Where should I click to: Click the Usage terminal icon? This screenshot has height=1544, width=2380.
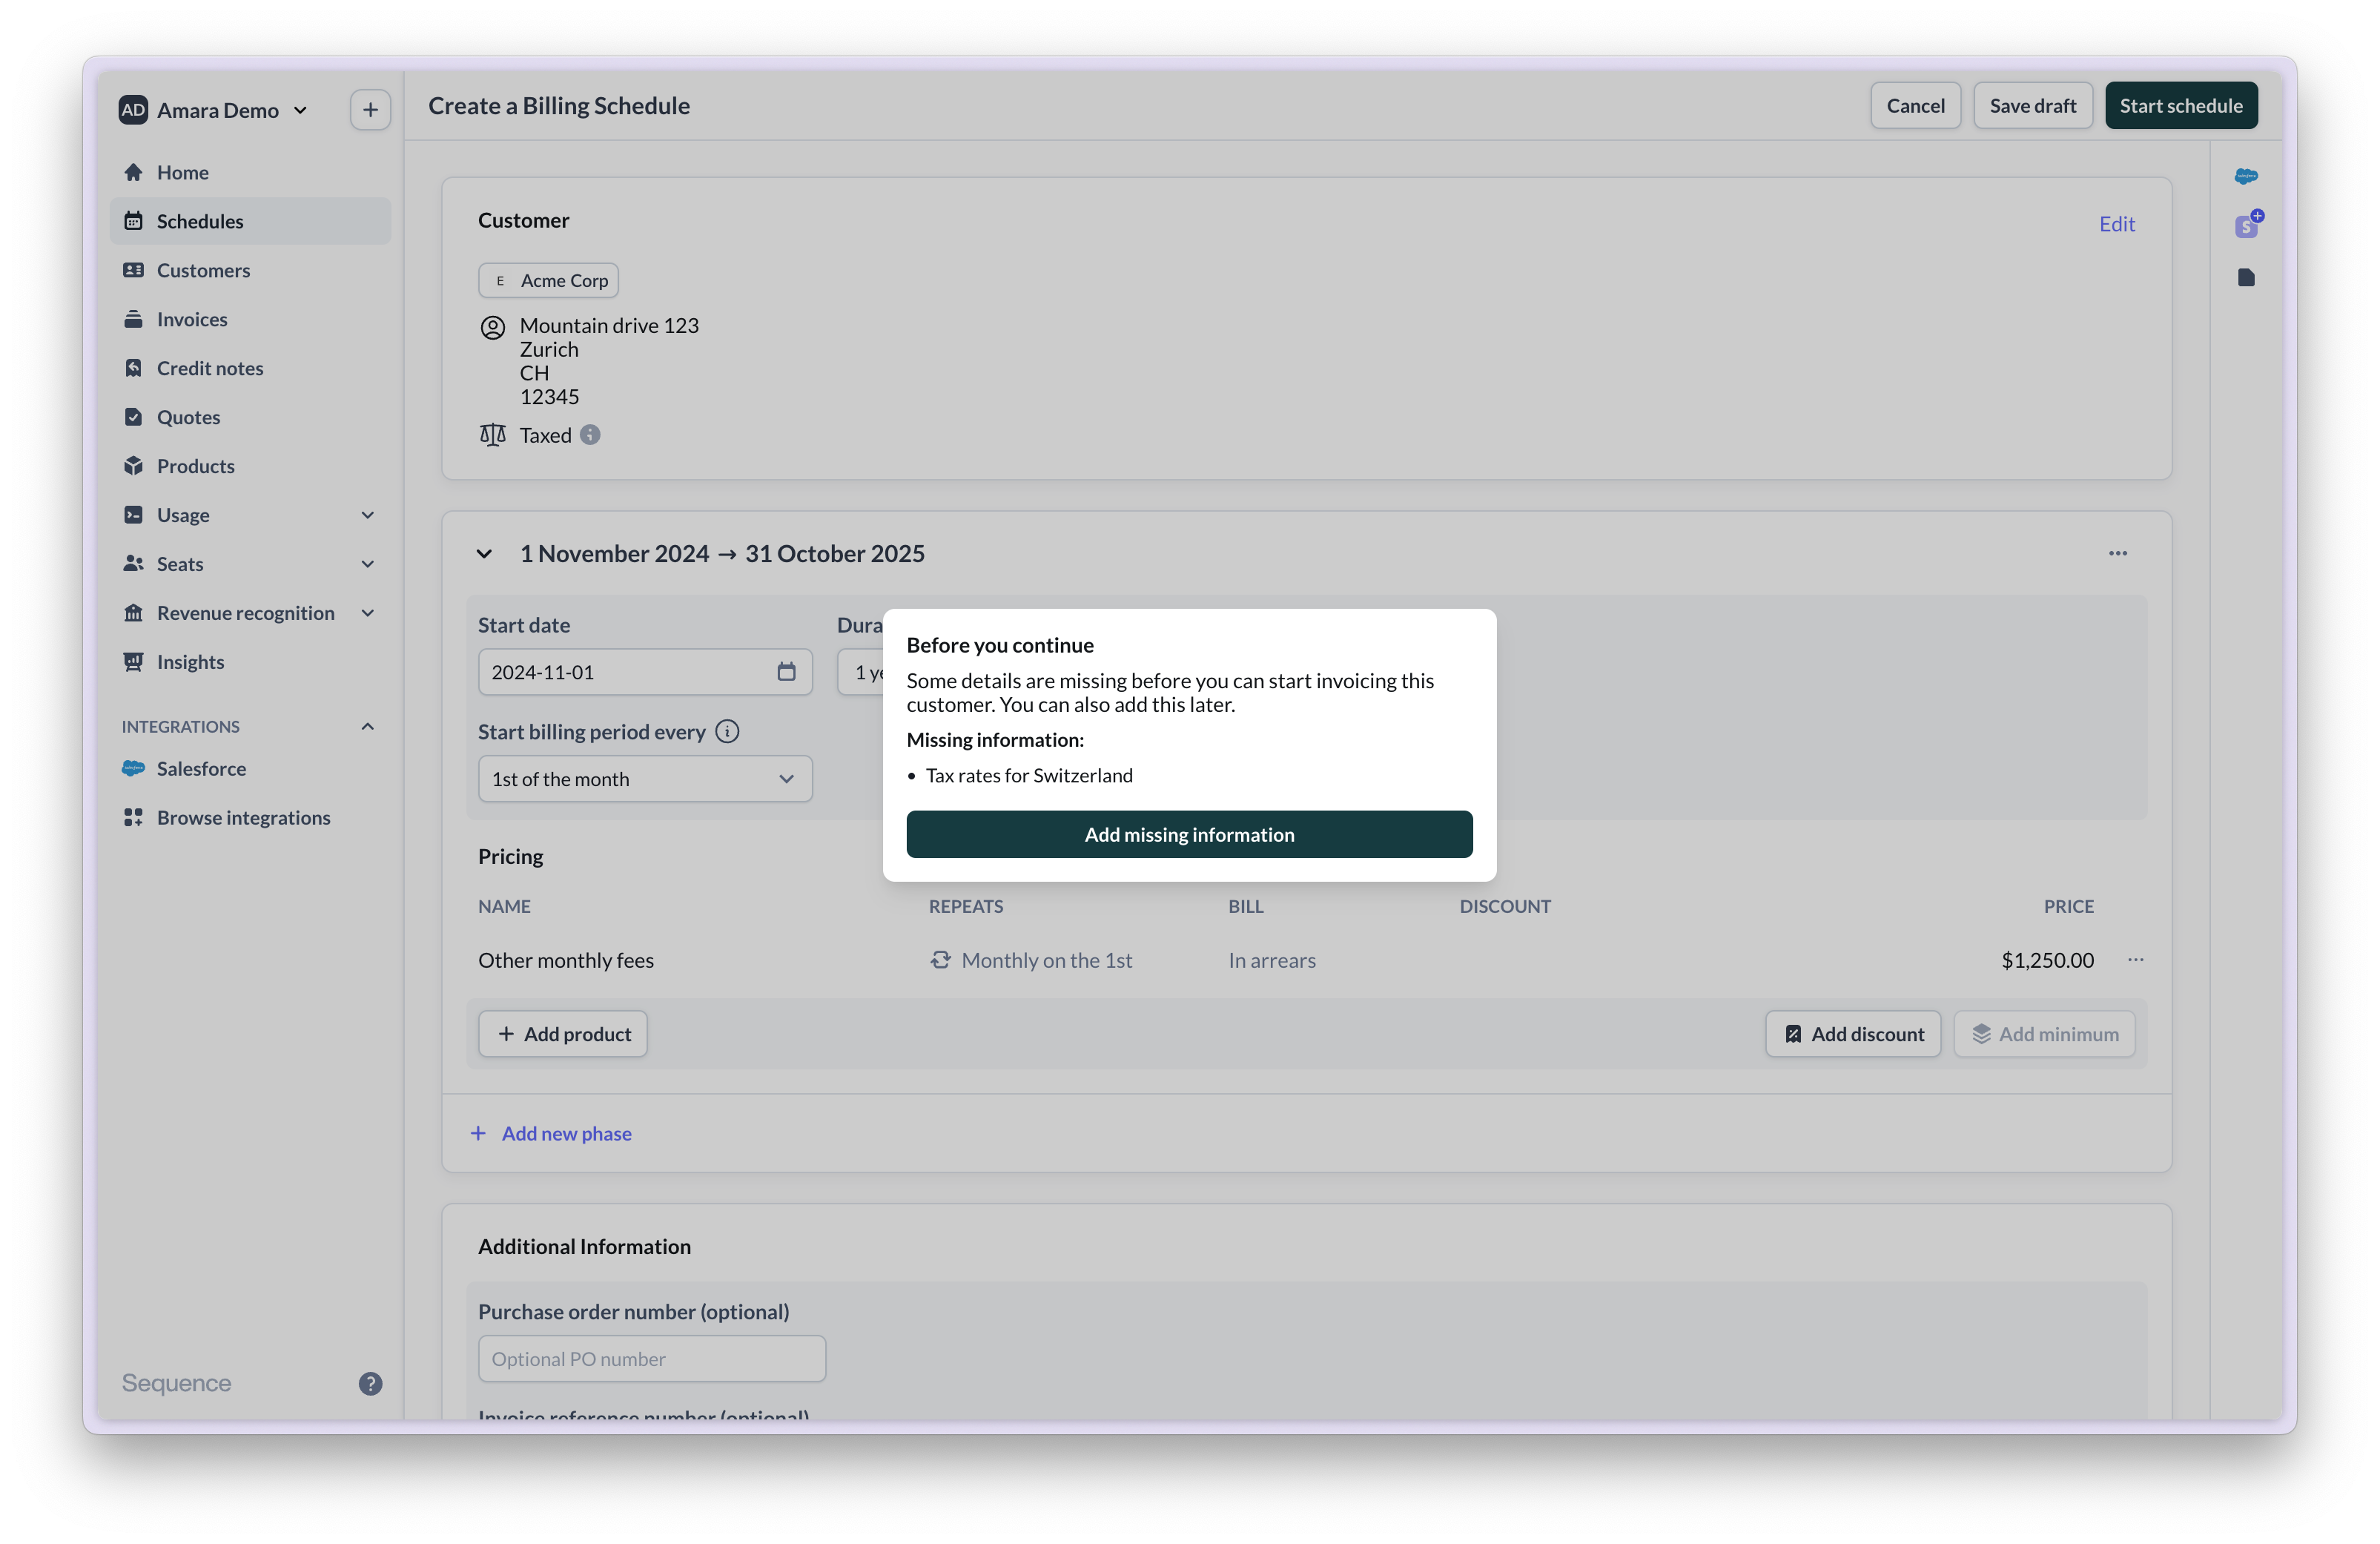133,515
